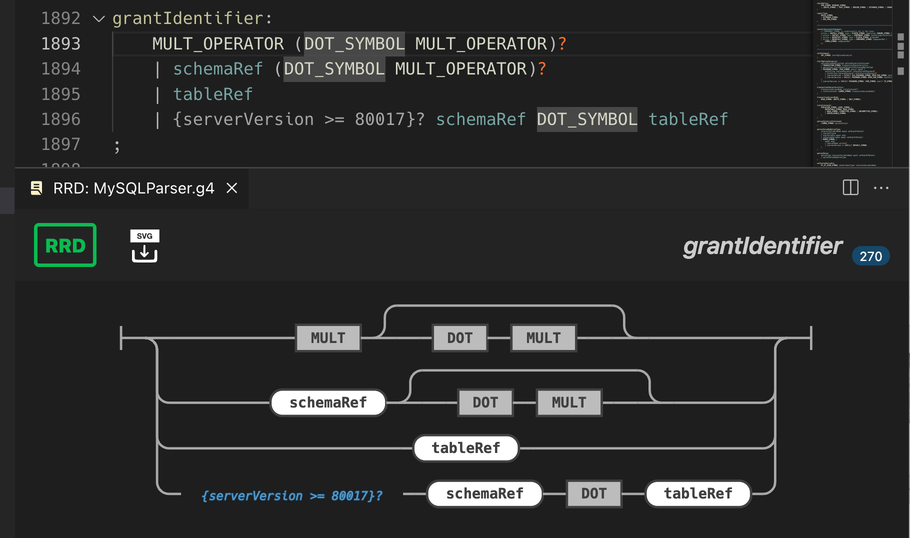910x538 pixels.
Task: Open the More Actions ellipsis menu
Action: [x=881, y=187]
